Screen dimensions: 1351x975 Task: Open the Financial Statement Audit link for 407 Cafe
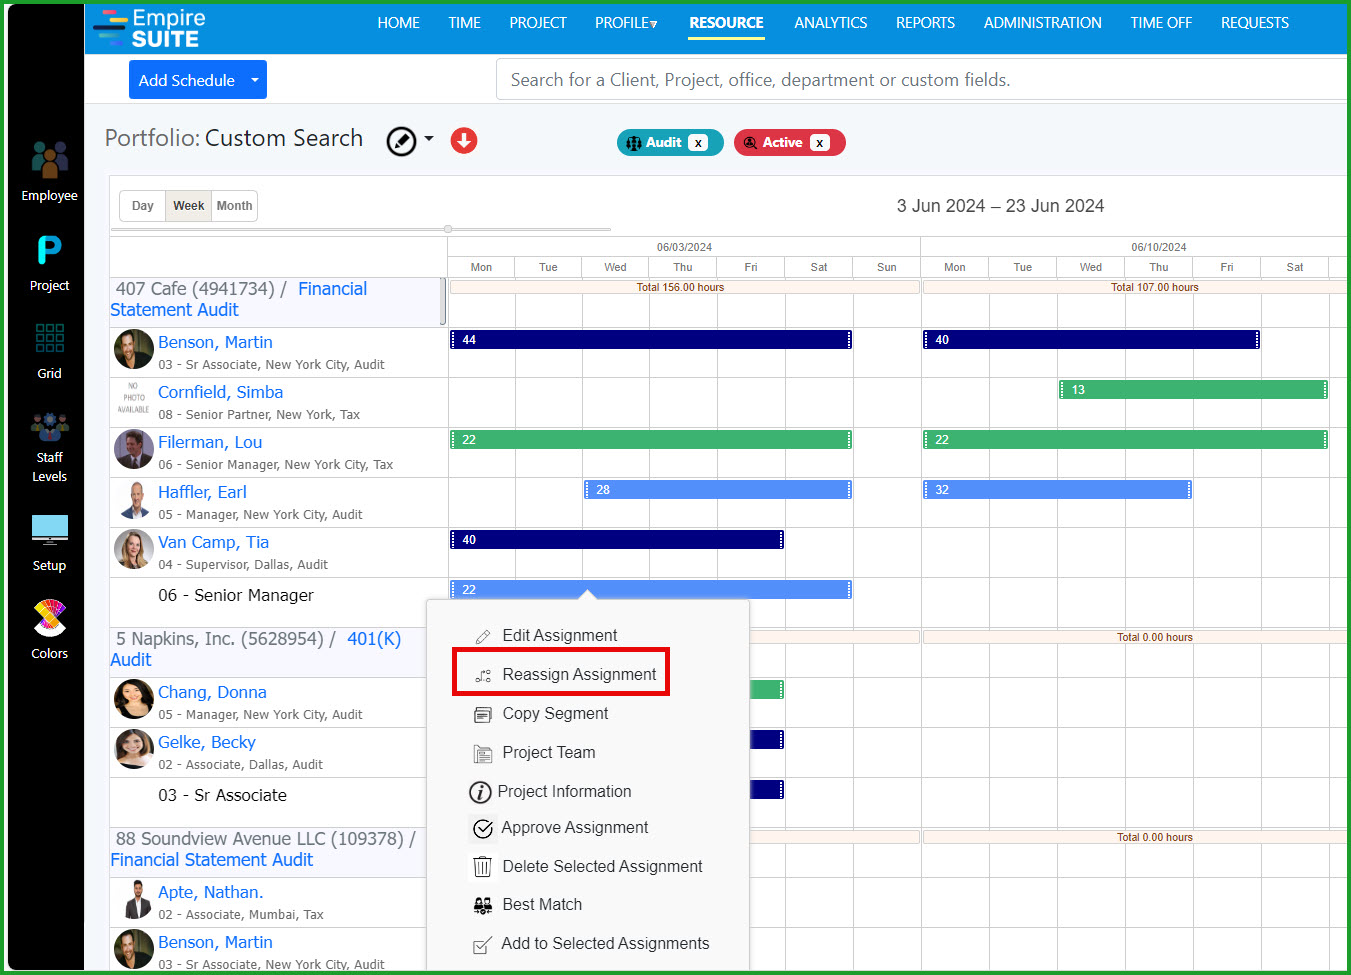pyautogui.click(x=239, y=299)
